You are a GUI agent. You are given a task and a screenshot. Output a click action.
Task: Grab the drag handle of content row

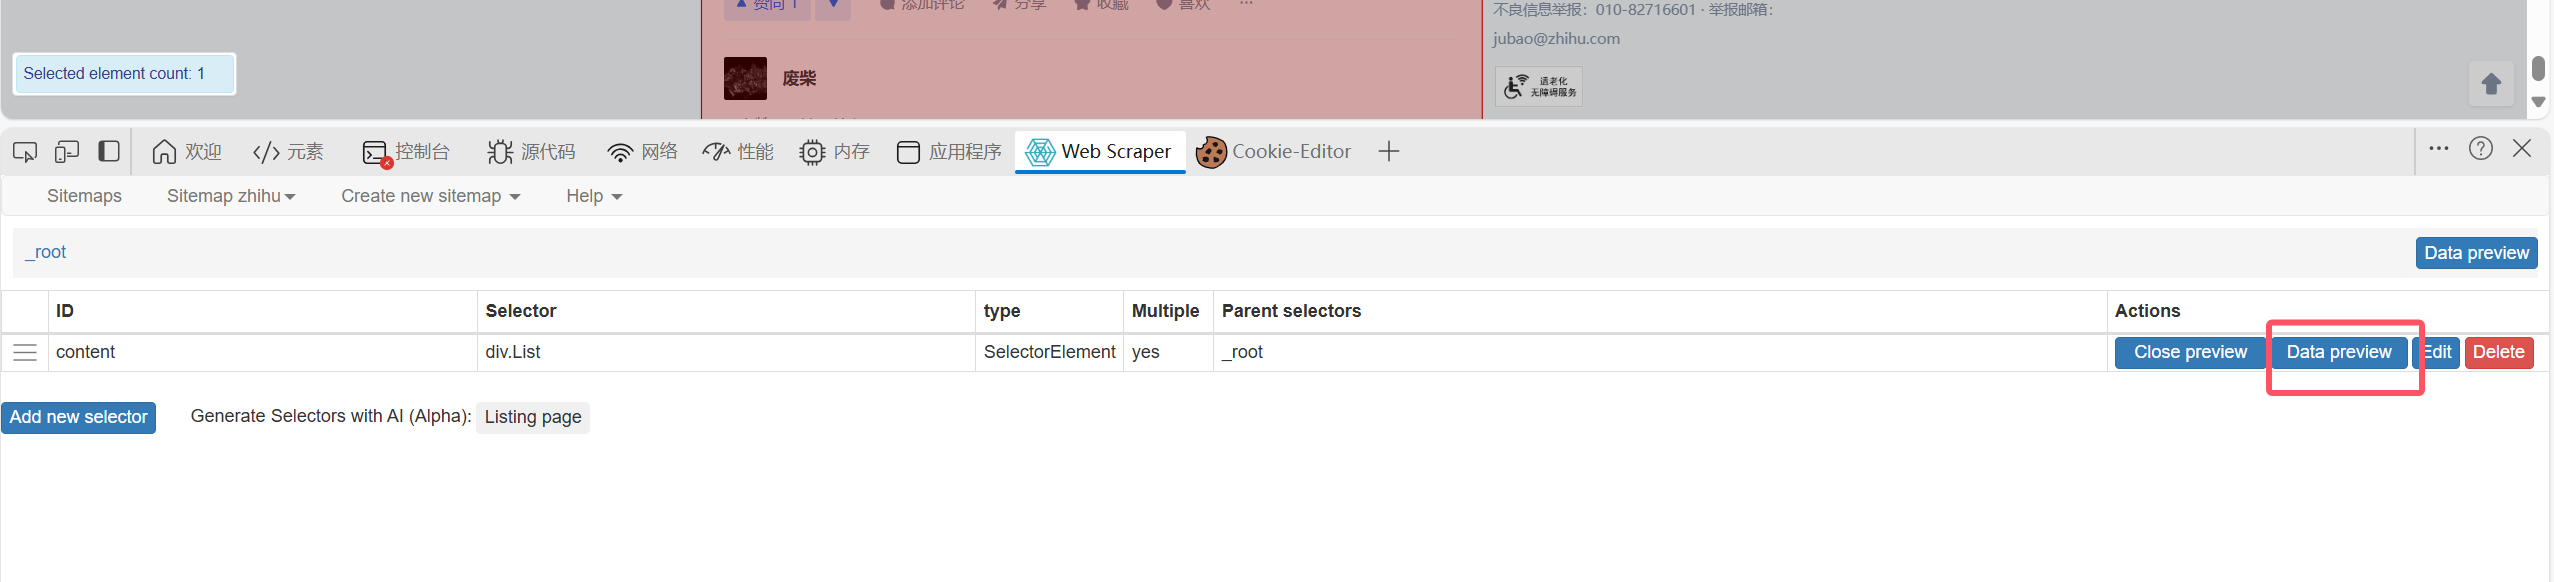25,353
